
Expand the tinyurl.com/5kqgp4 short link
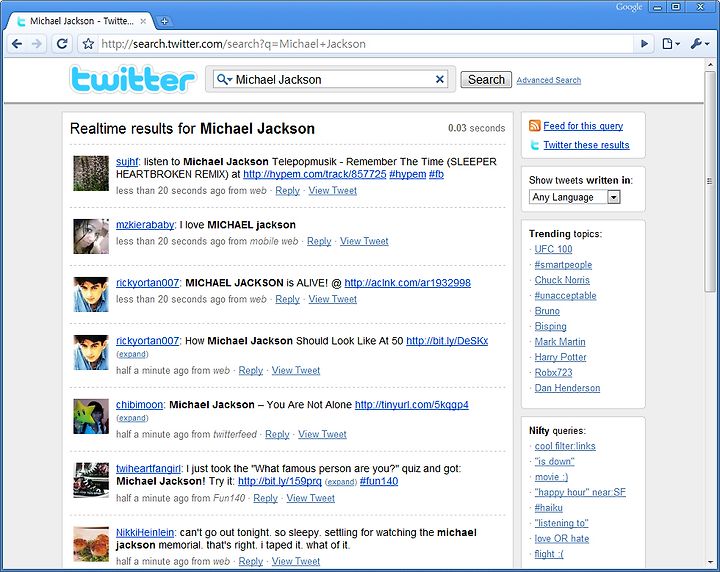(x=132, y=418)
